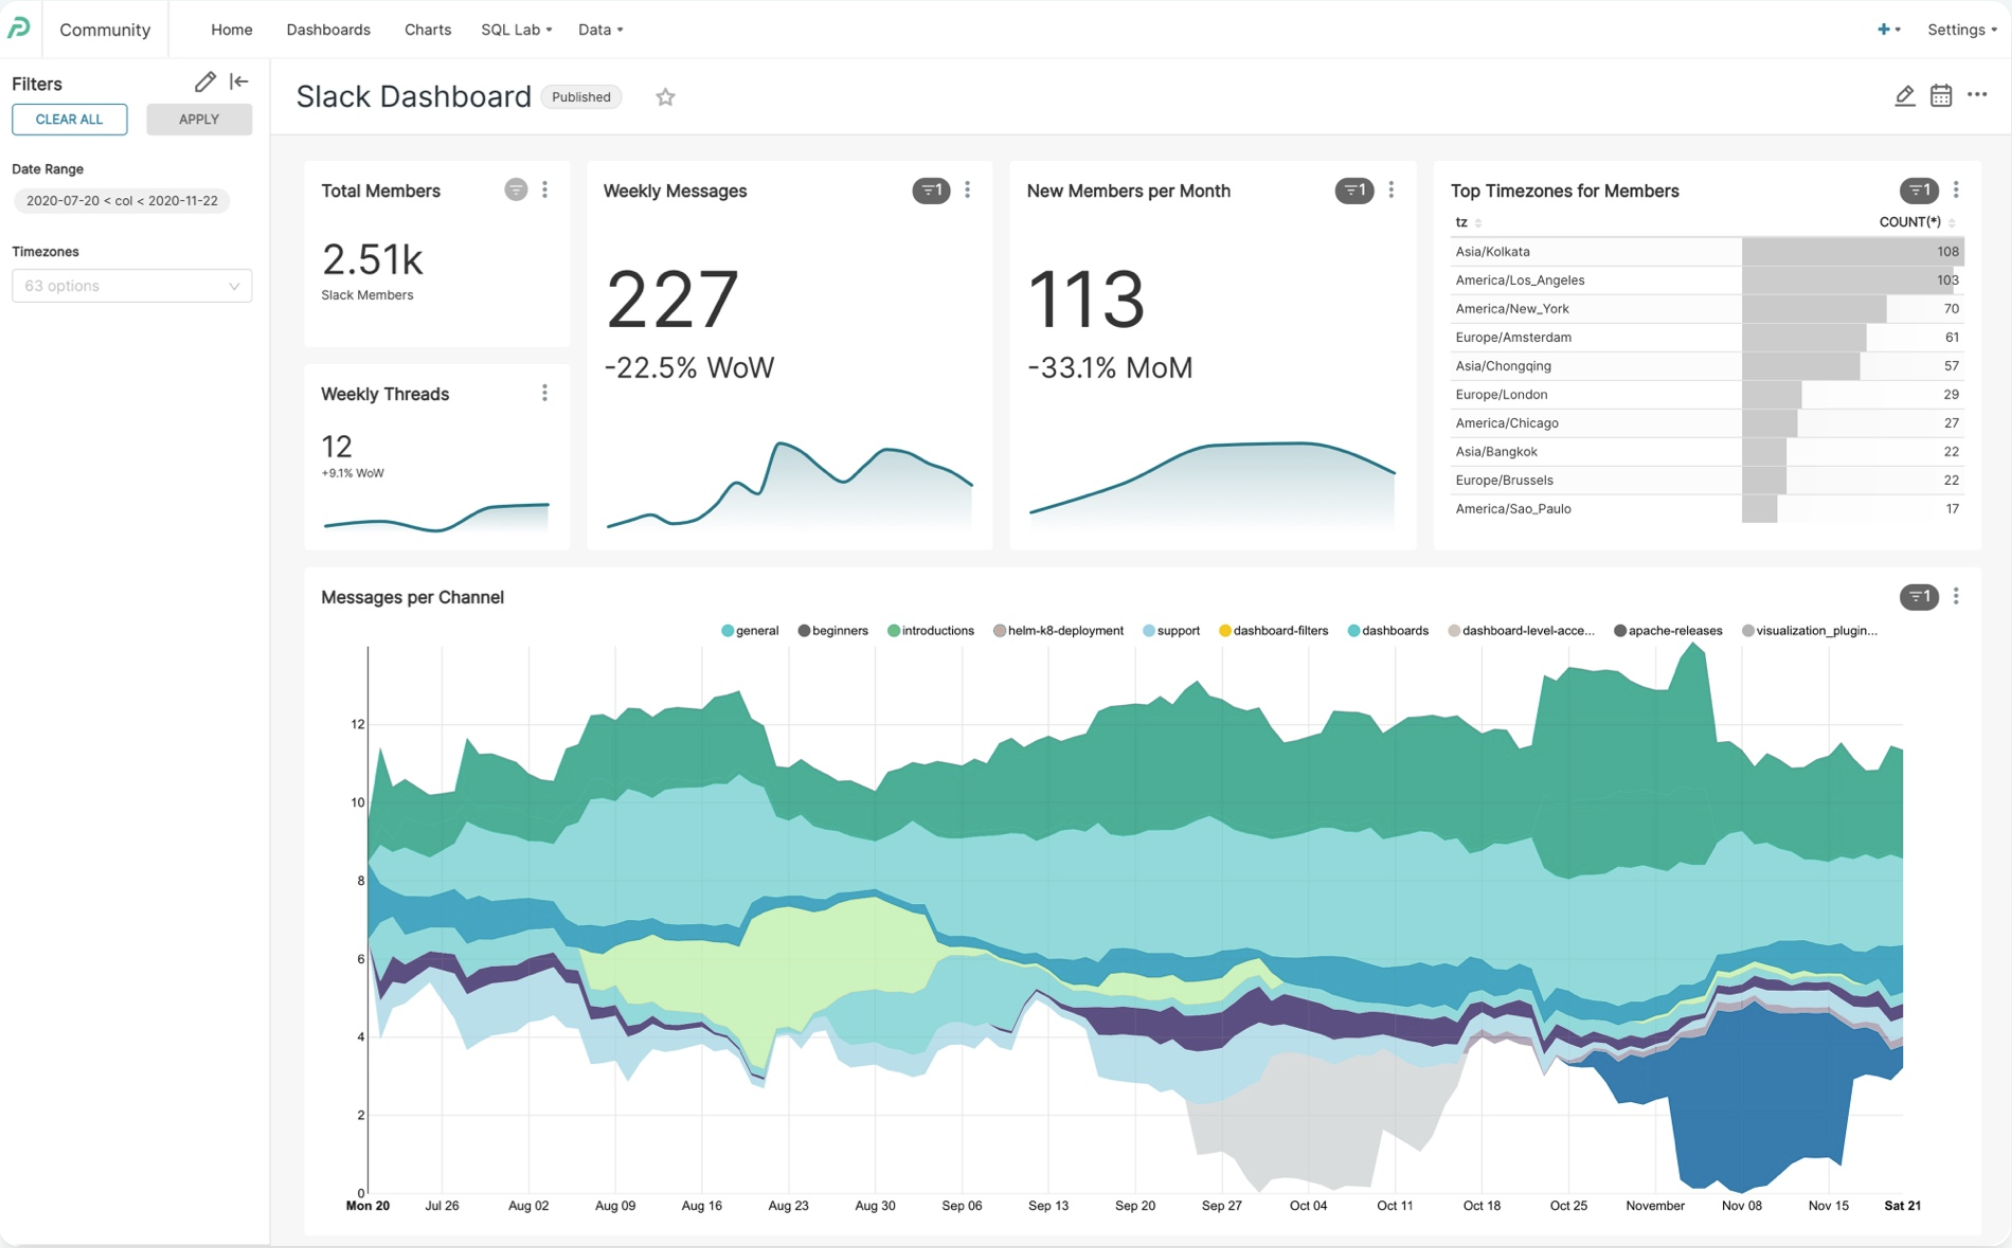2012x1248 pixels.
Task: Edit filters using the sidebar pencil icon
Action: (205, 82)
